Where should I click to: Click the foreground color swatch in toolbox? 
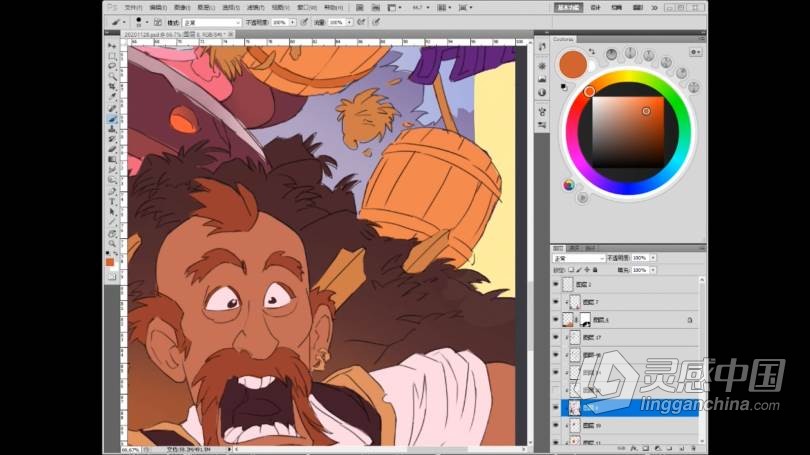(x=110, y=262)
